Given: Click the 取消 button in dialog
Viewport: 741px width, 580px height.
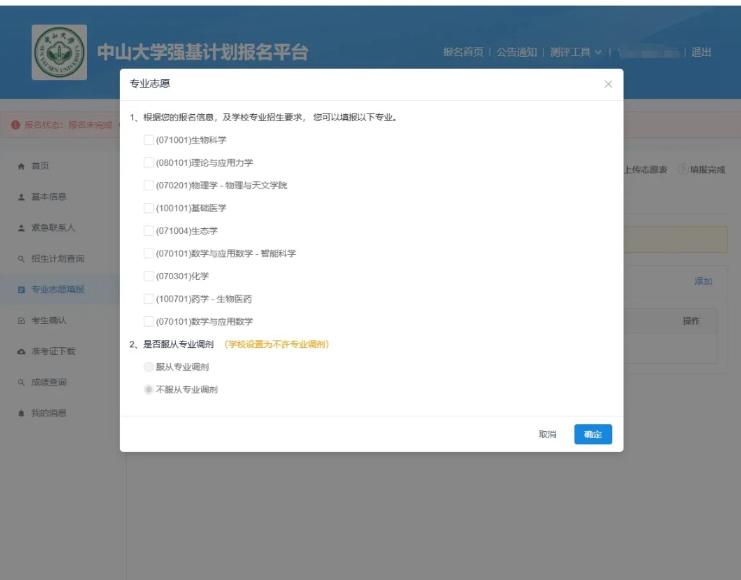Looking at the screenshot, I should coord(547,434).
